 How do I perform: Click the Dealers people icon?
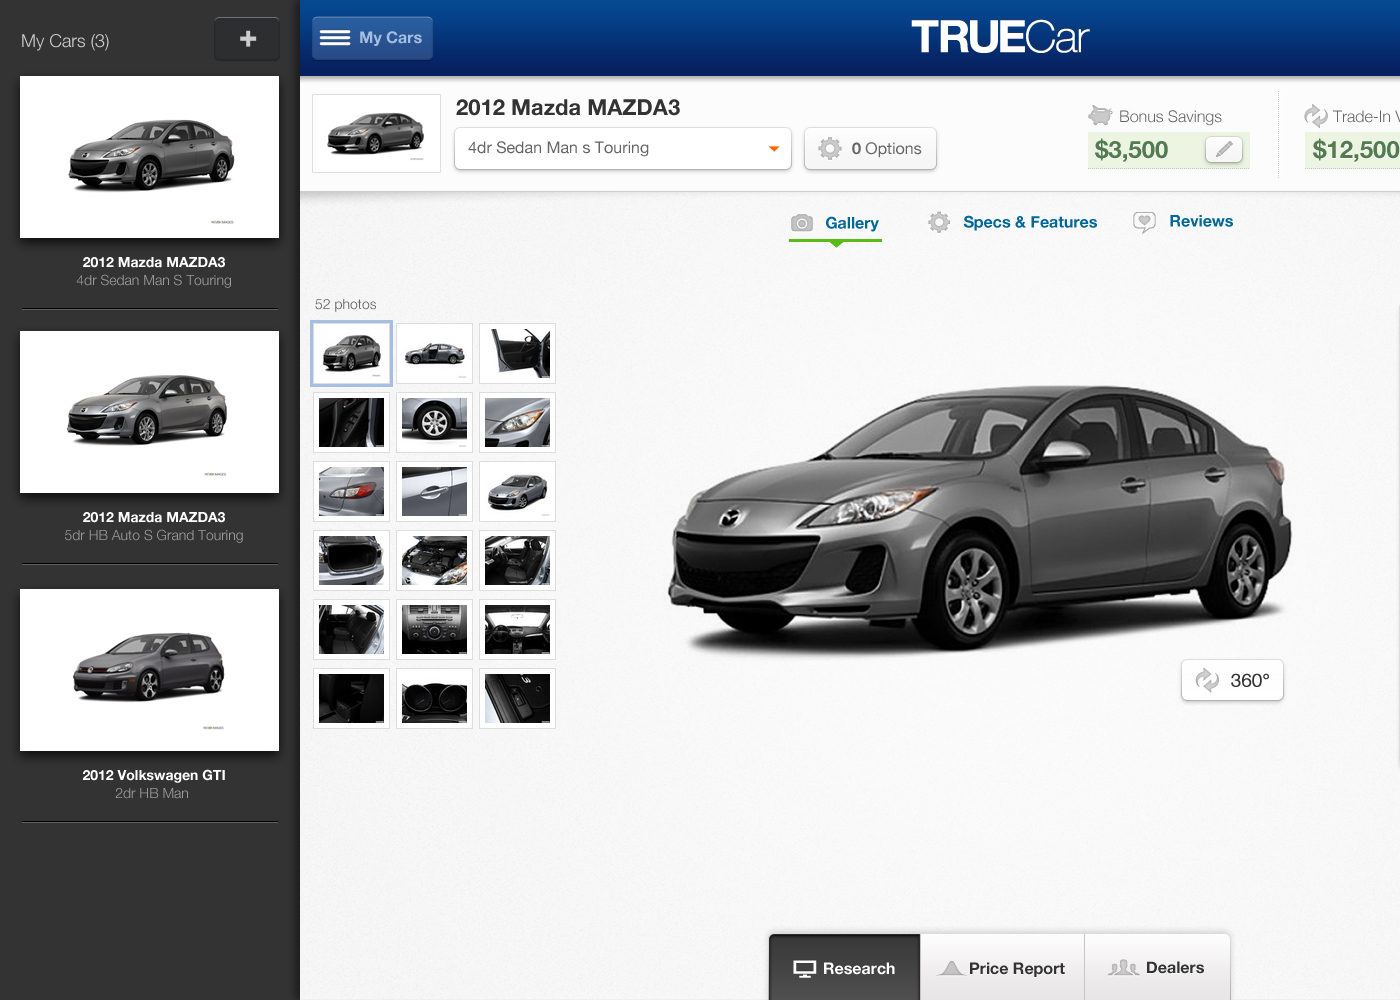[x=1125, y=968]
